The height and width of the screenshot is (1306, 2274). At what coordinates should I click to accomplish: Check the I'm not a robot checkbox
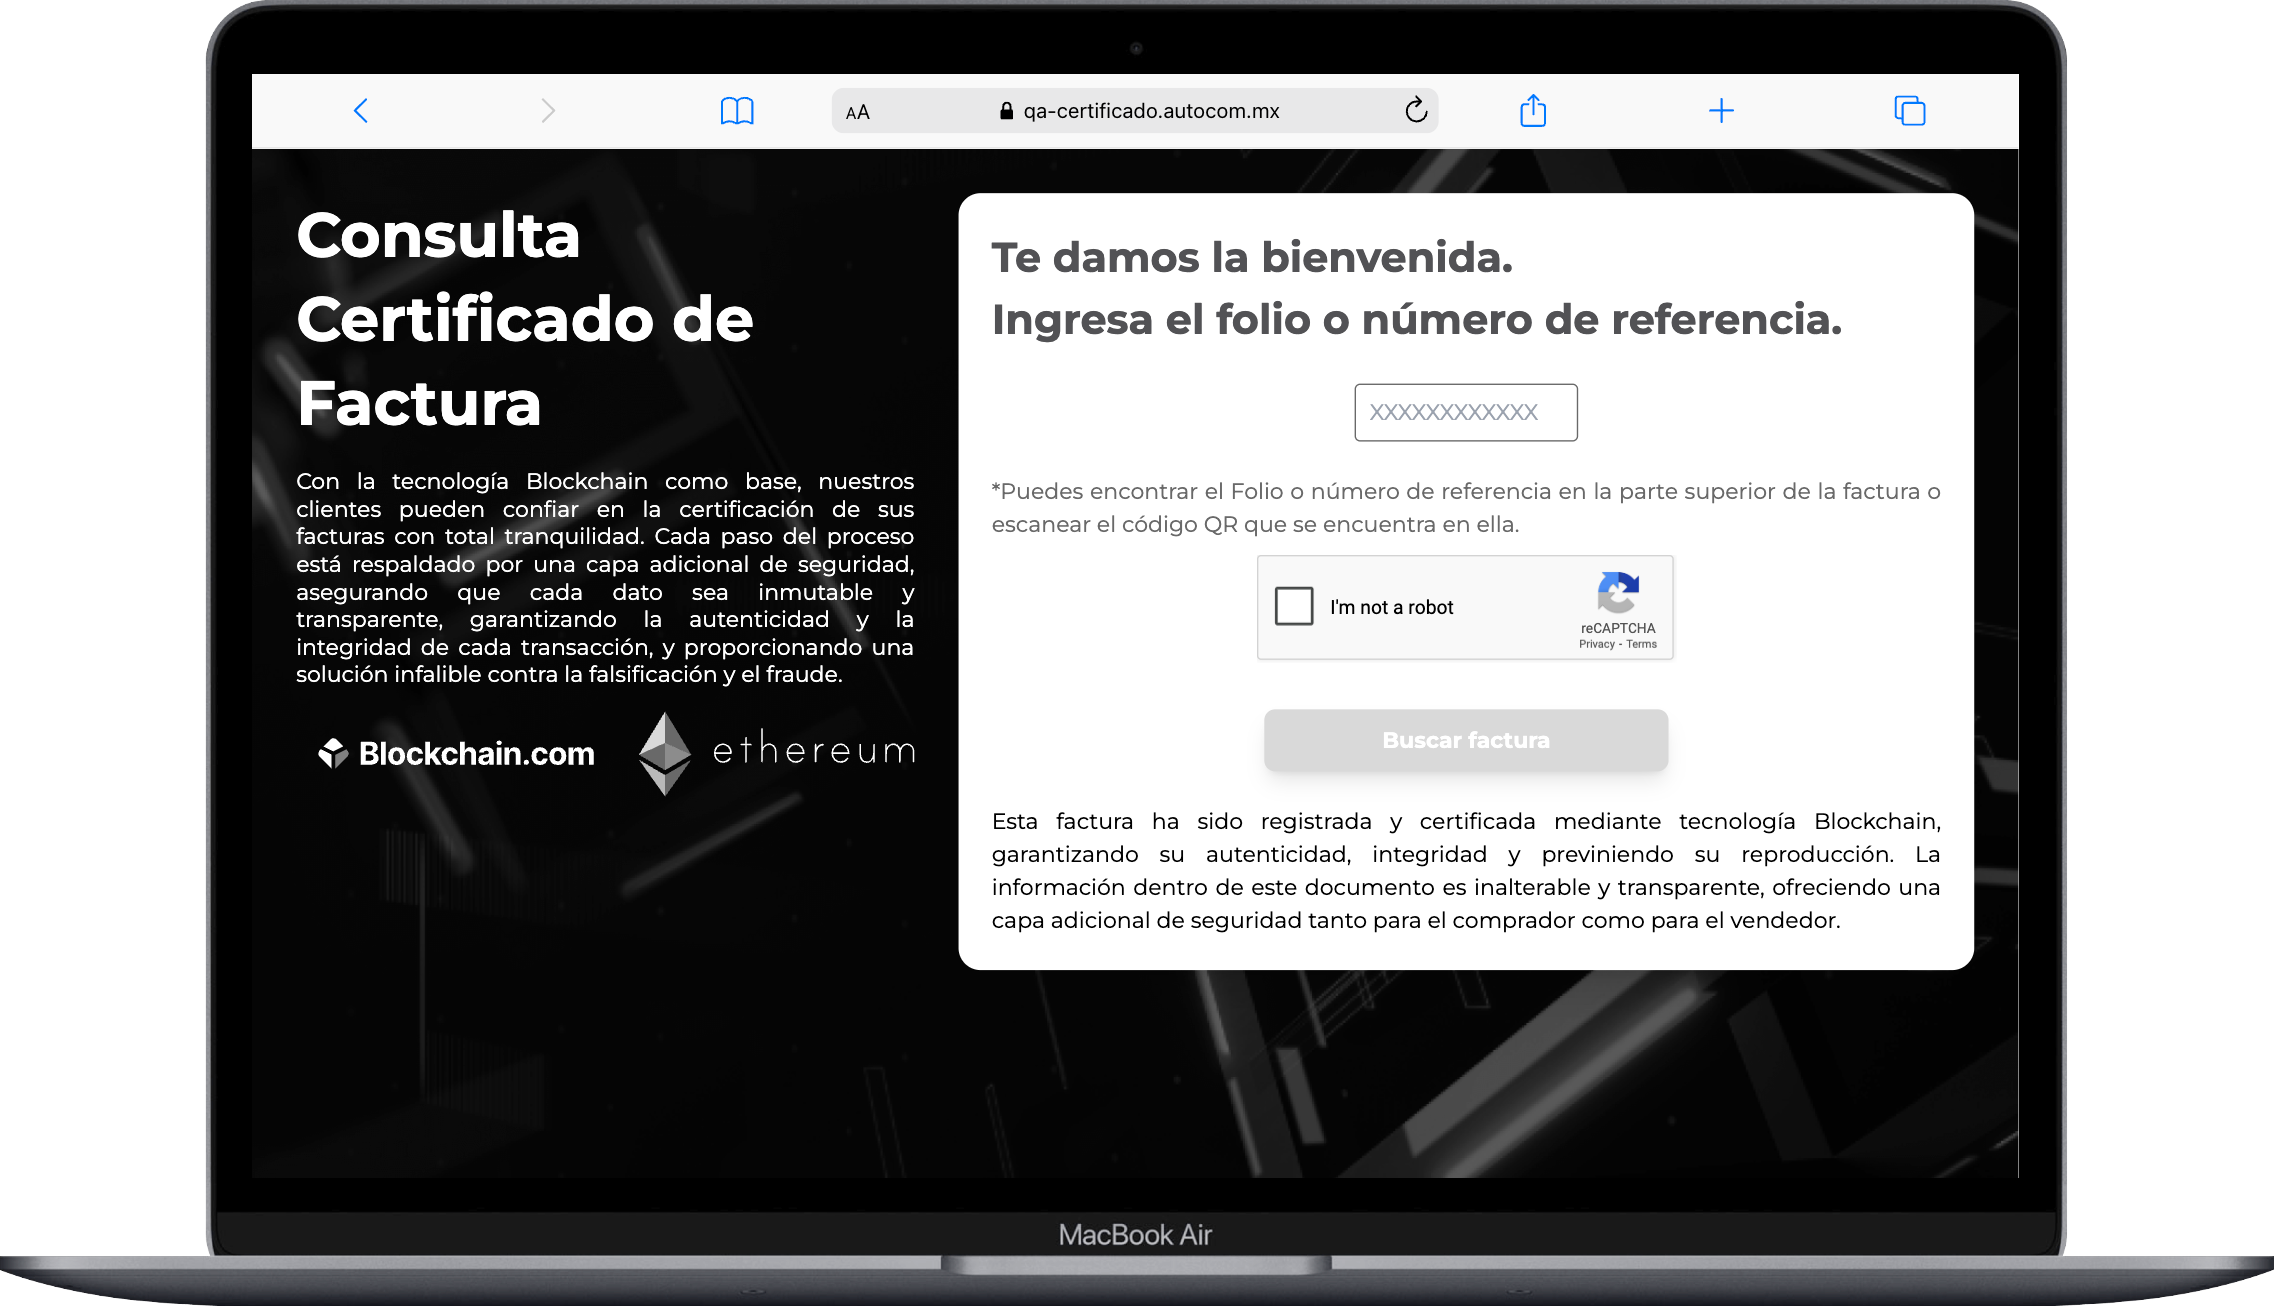click(x=1293, y=606)
